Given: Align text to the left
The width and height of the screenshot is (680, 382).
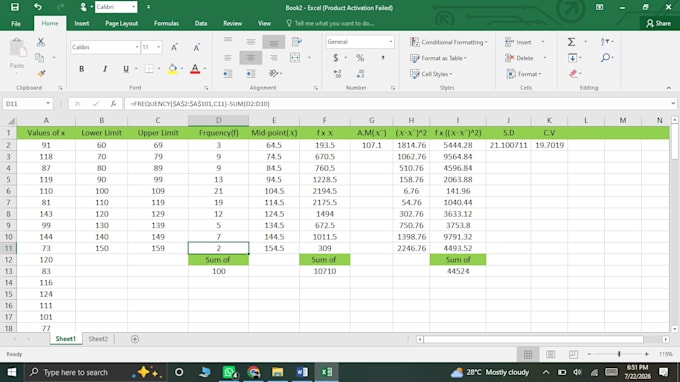Looking at the screenshot, I should [228, 58].
